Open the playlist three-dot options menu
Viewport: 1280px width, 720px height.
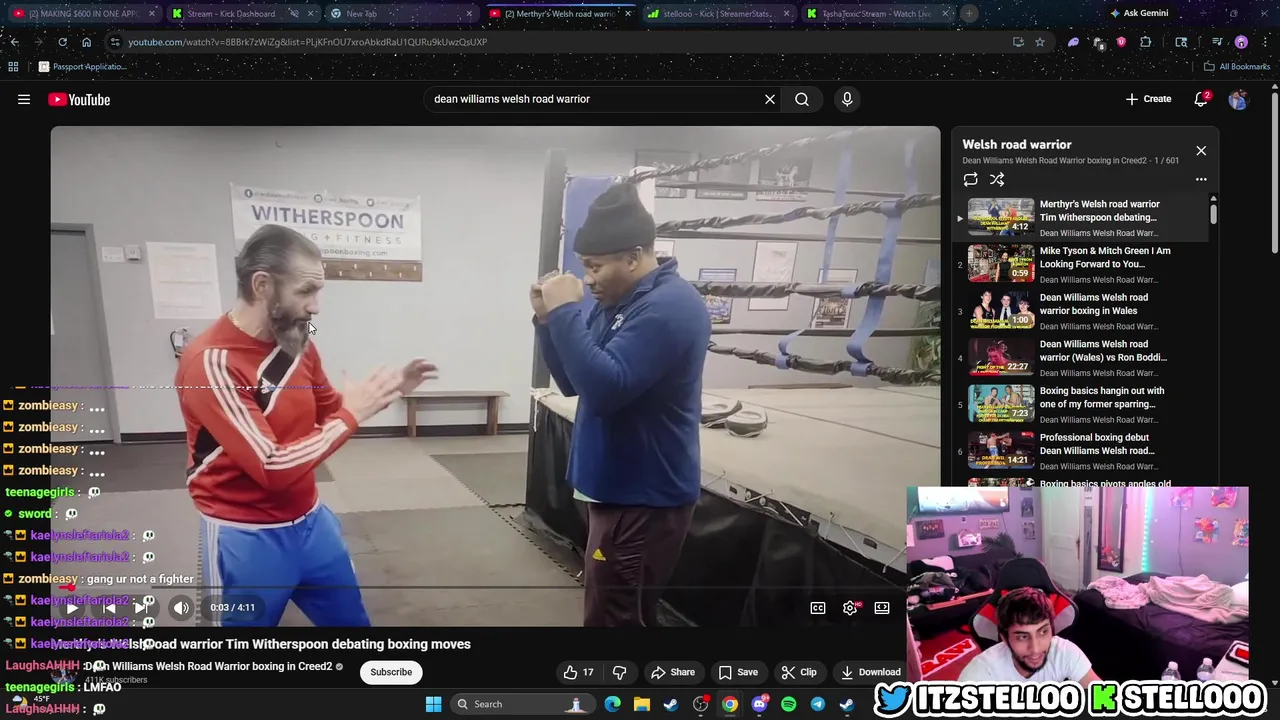tap(1201, 180)
